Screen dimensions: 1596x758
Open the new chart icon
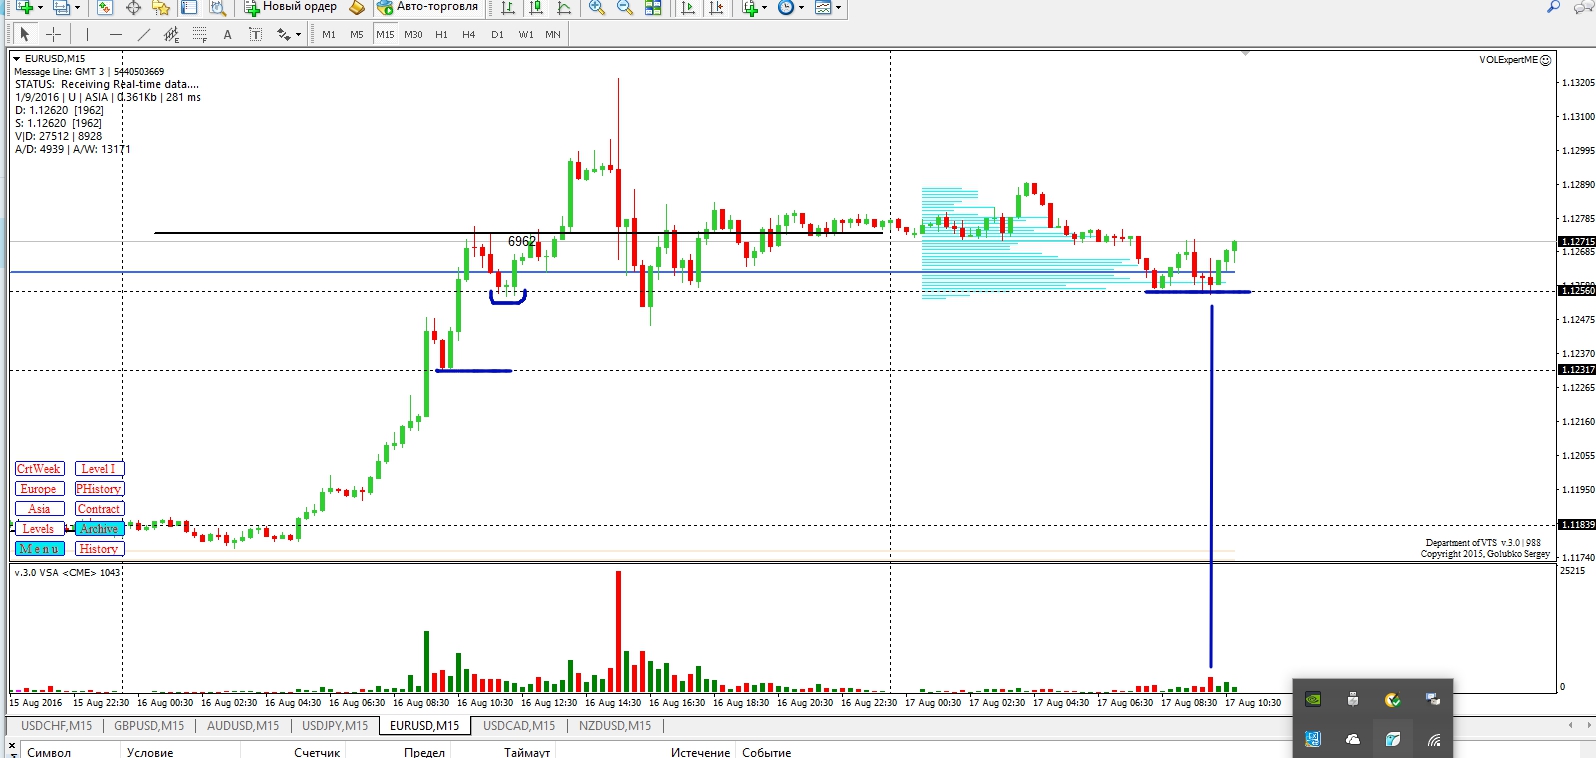coord(24,7)
